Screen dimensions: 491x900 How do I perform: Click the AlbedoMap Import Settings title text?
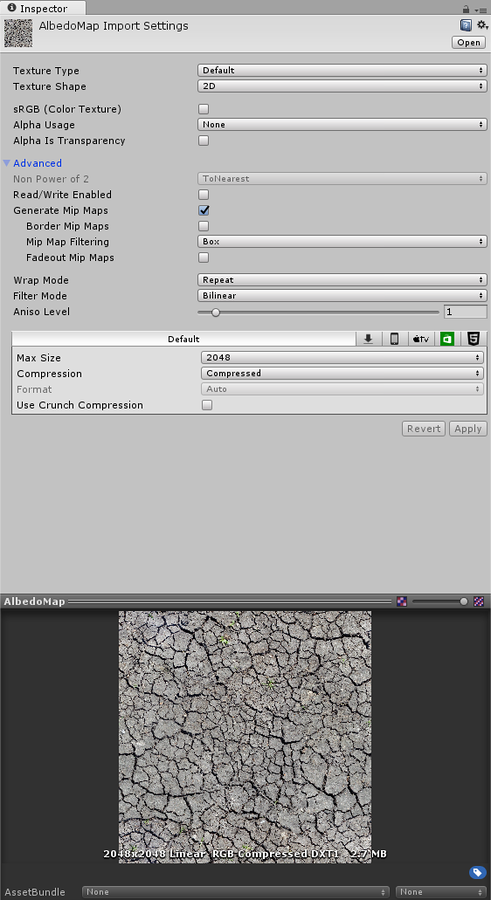pyautogui.click(x=114, y=26)
